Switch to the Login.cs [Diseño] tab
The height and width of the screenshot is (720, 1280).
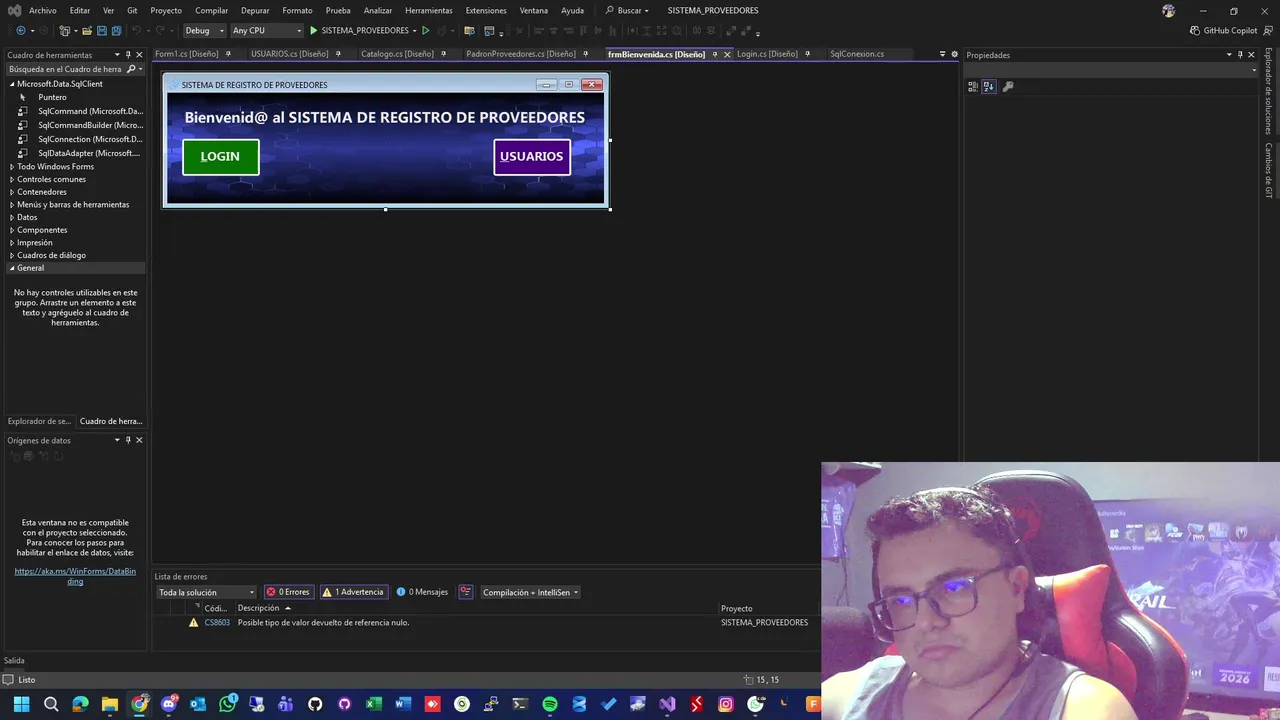point(767,54)
